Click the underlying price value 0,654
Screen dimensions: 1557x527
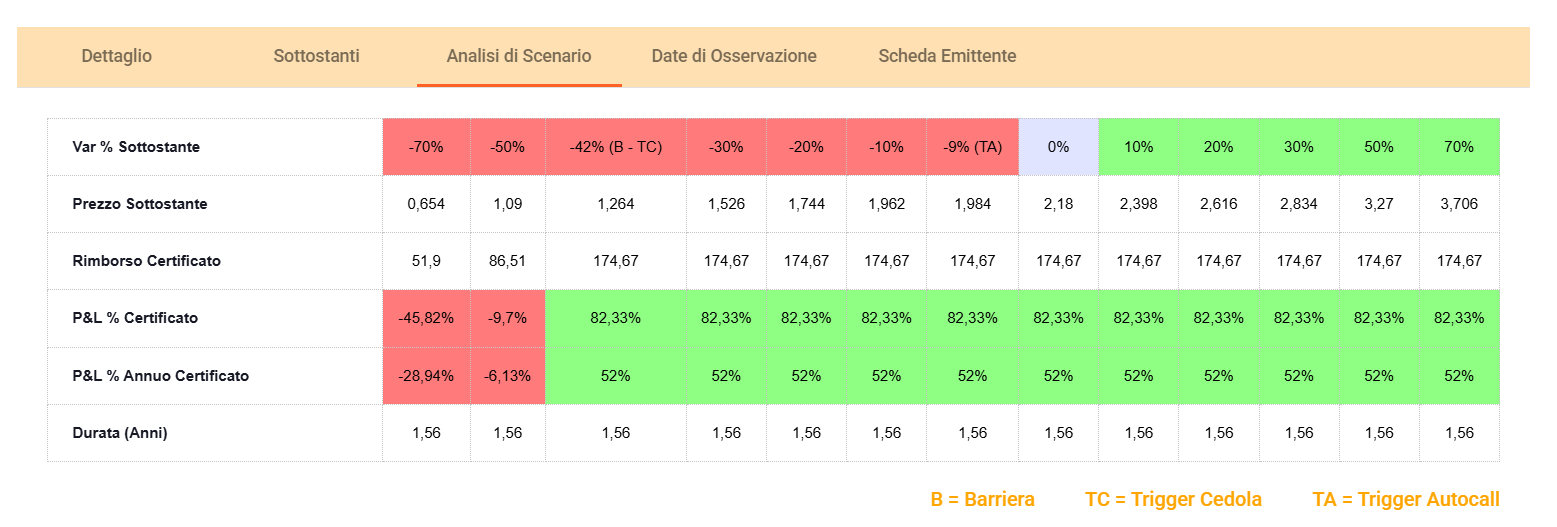(426, 204)
